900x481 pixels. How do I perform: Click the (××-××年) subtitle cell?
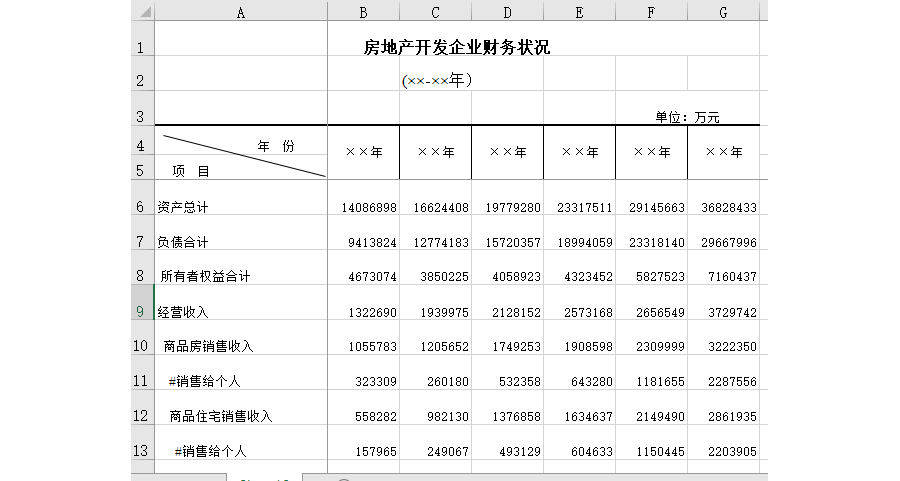click(x=437, y=80)
